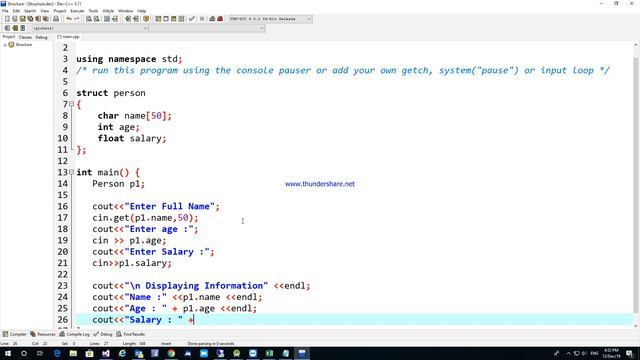Click the Insert snippet shield icon
This screenshot has width=640, height=360.
click(x=146, y=19)
